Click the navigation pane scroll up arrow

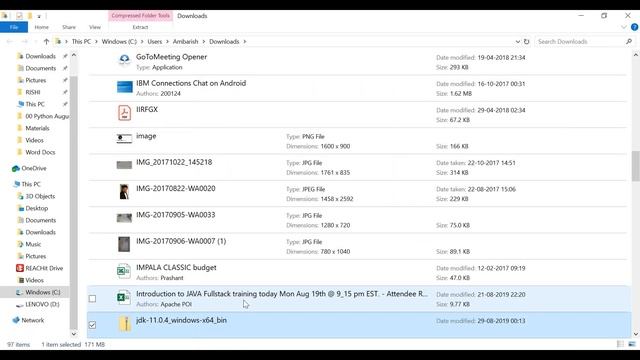point(74,55)
